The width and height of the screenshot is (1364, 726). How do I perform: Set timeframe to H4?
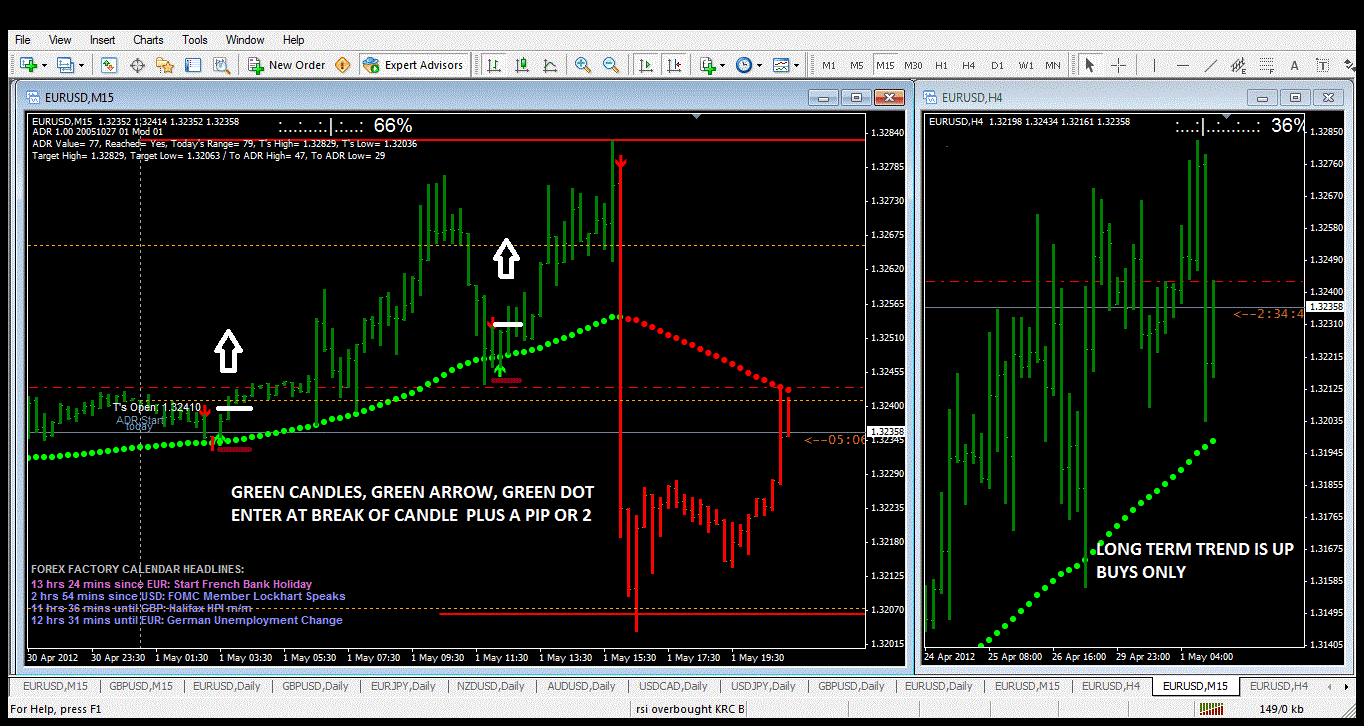coord(969,65)
